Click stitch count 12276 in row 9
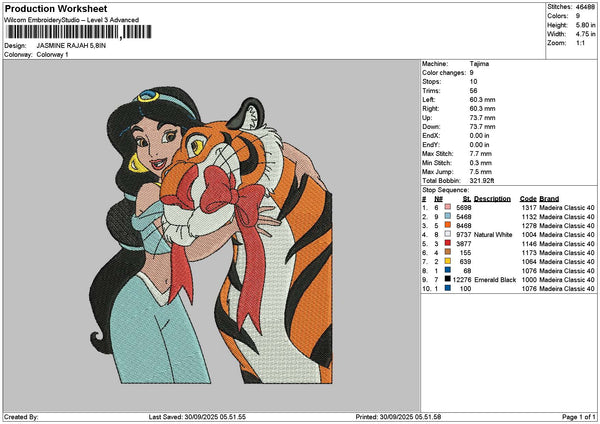Viewport: 600px width, 424px height. click(x=462, y=280)
